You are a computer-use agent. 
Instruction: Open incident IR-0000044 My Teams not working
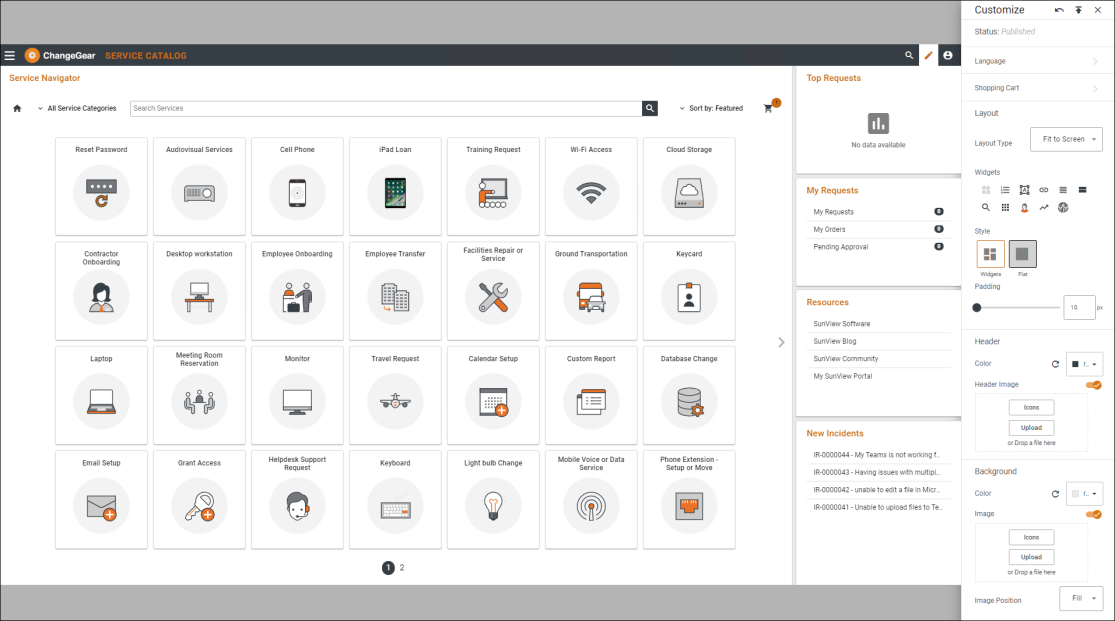876,455
